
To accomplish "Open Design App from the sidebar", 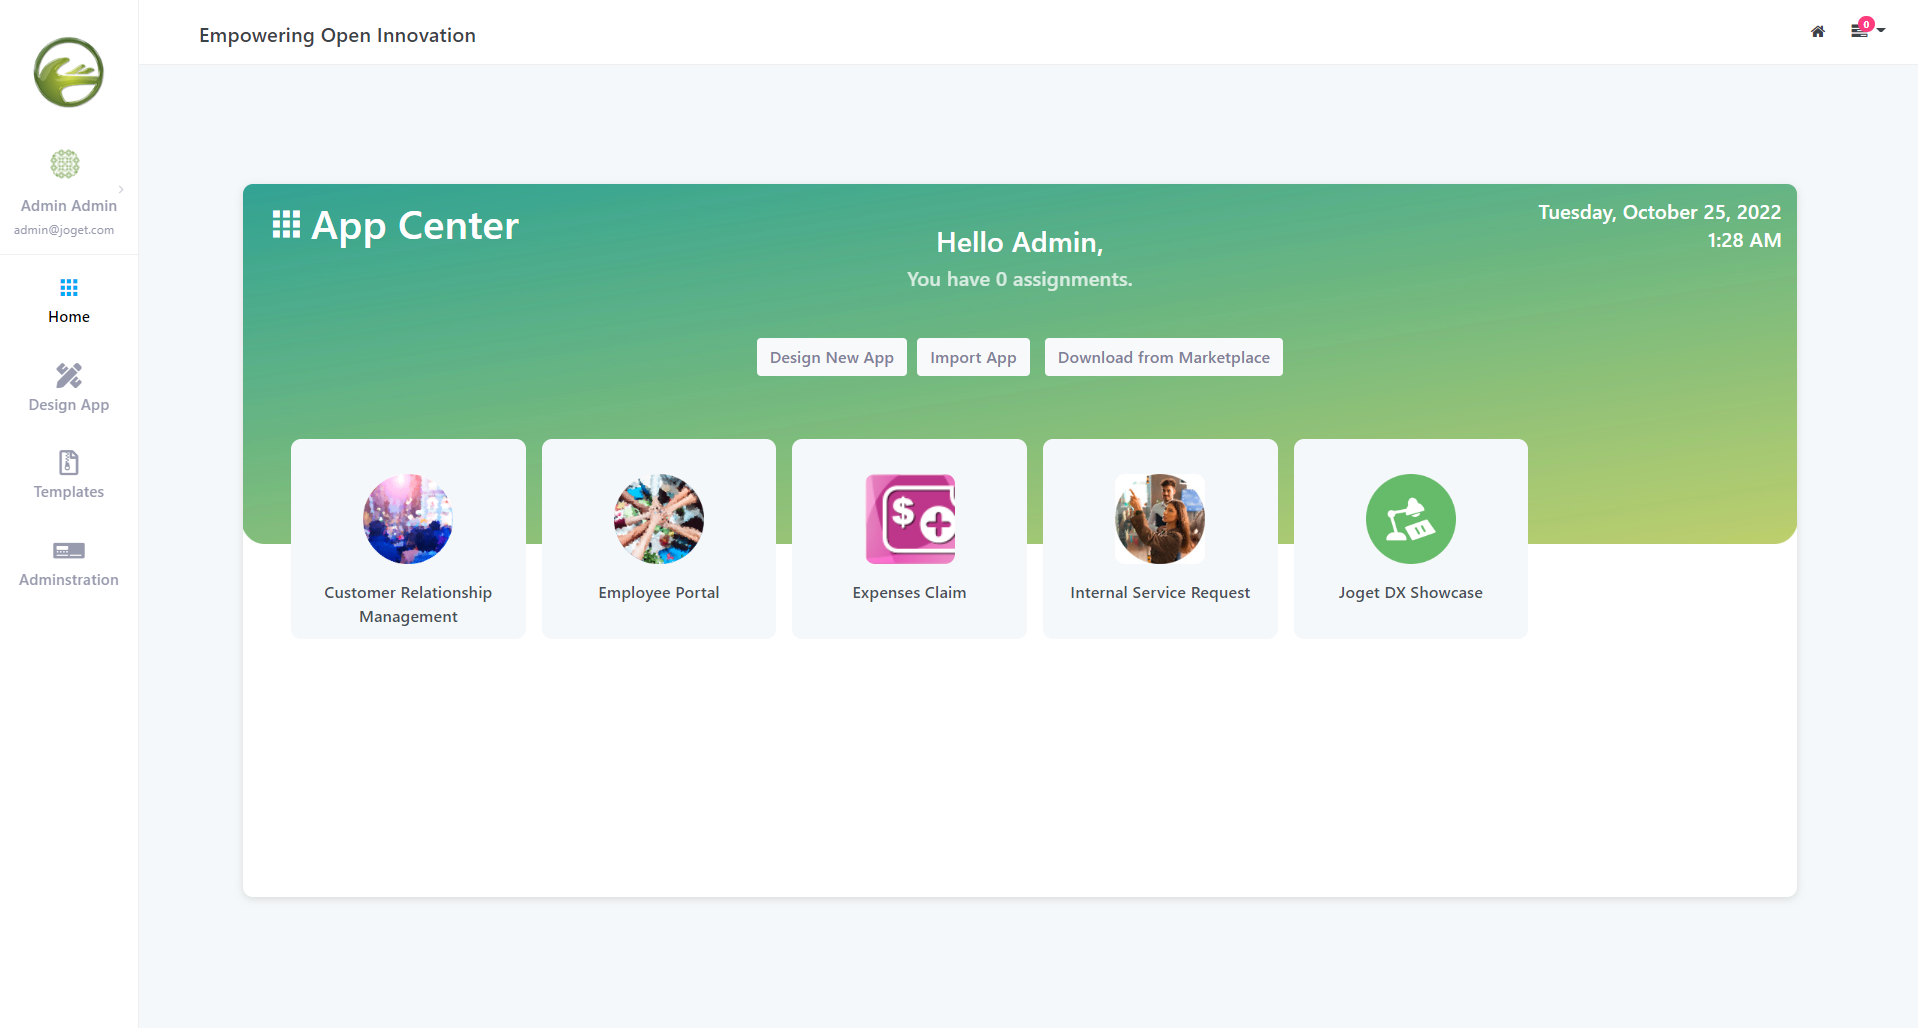I will click(69, 388).
